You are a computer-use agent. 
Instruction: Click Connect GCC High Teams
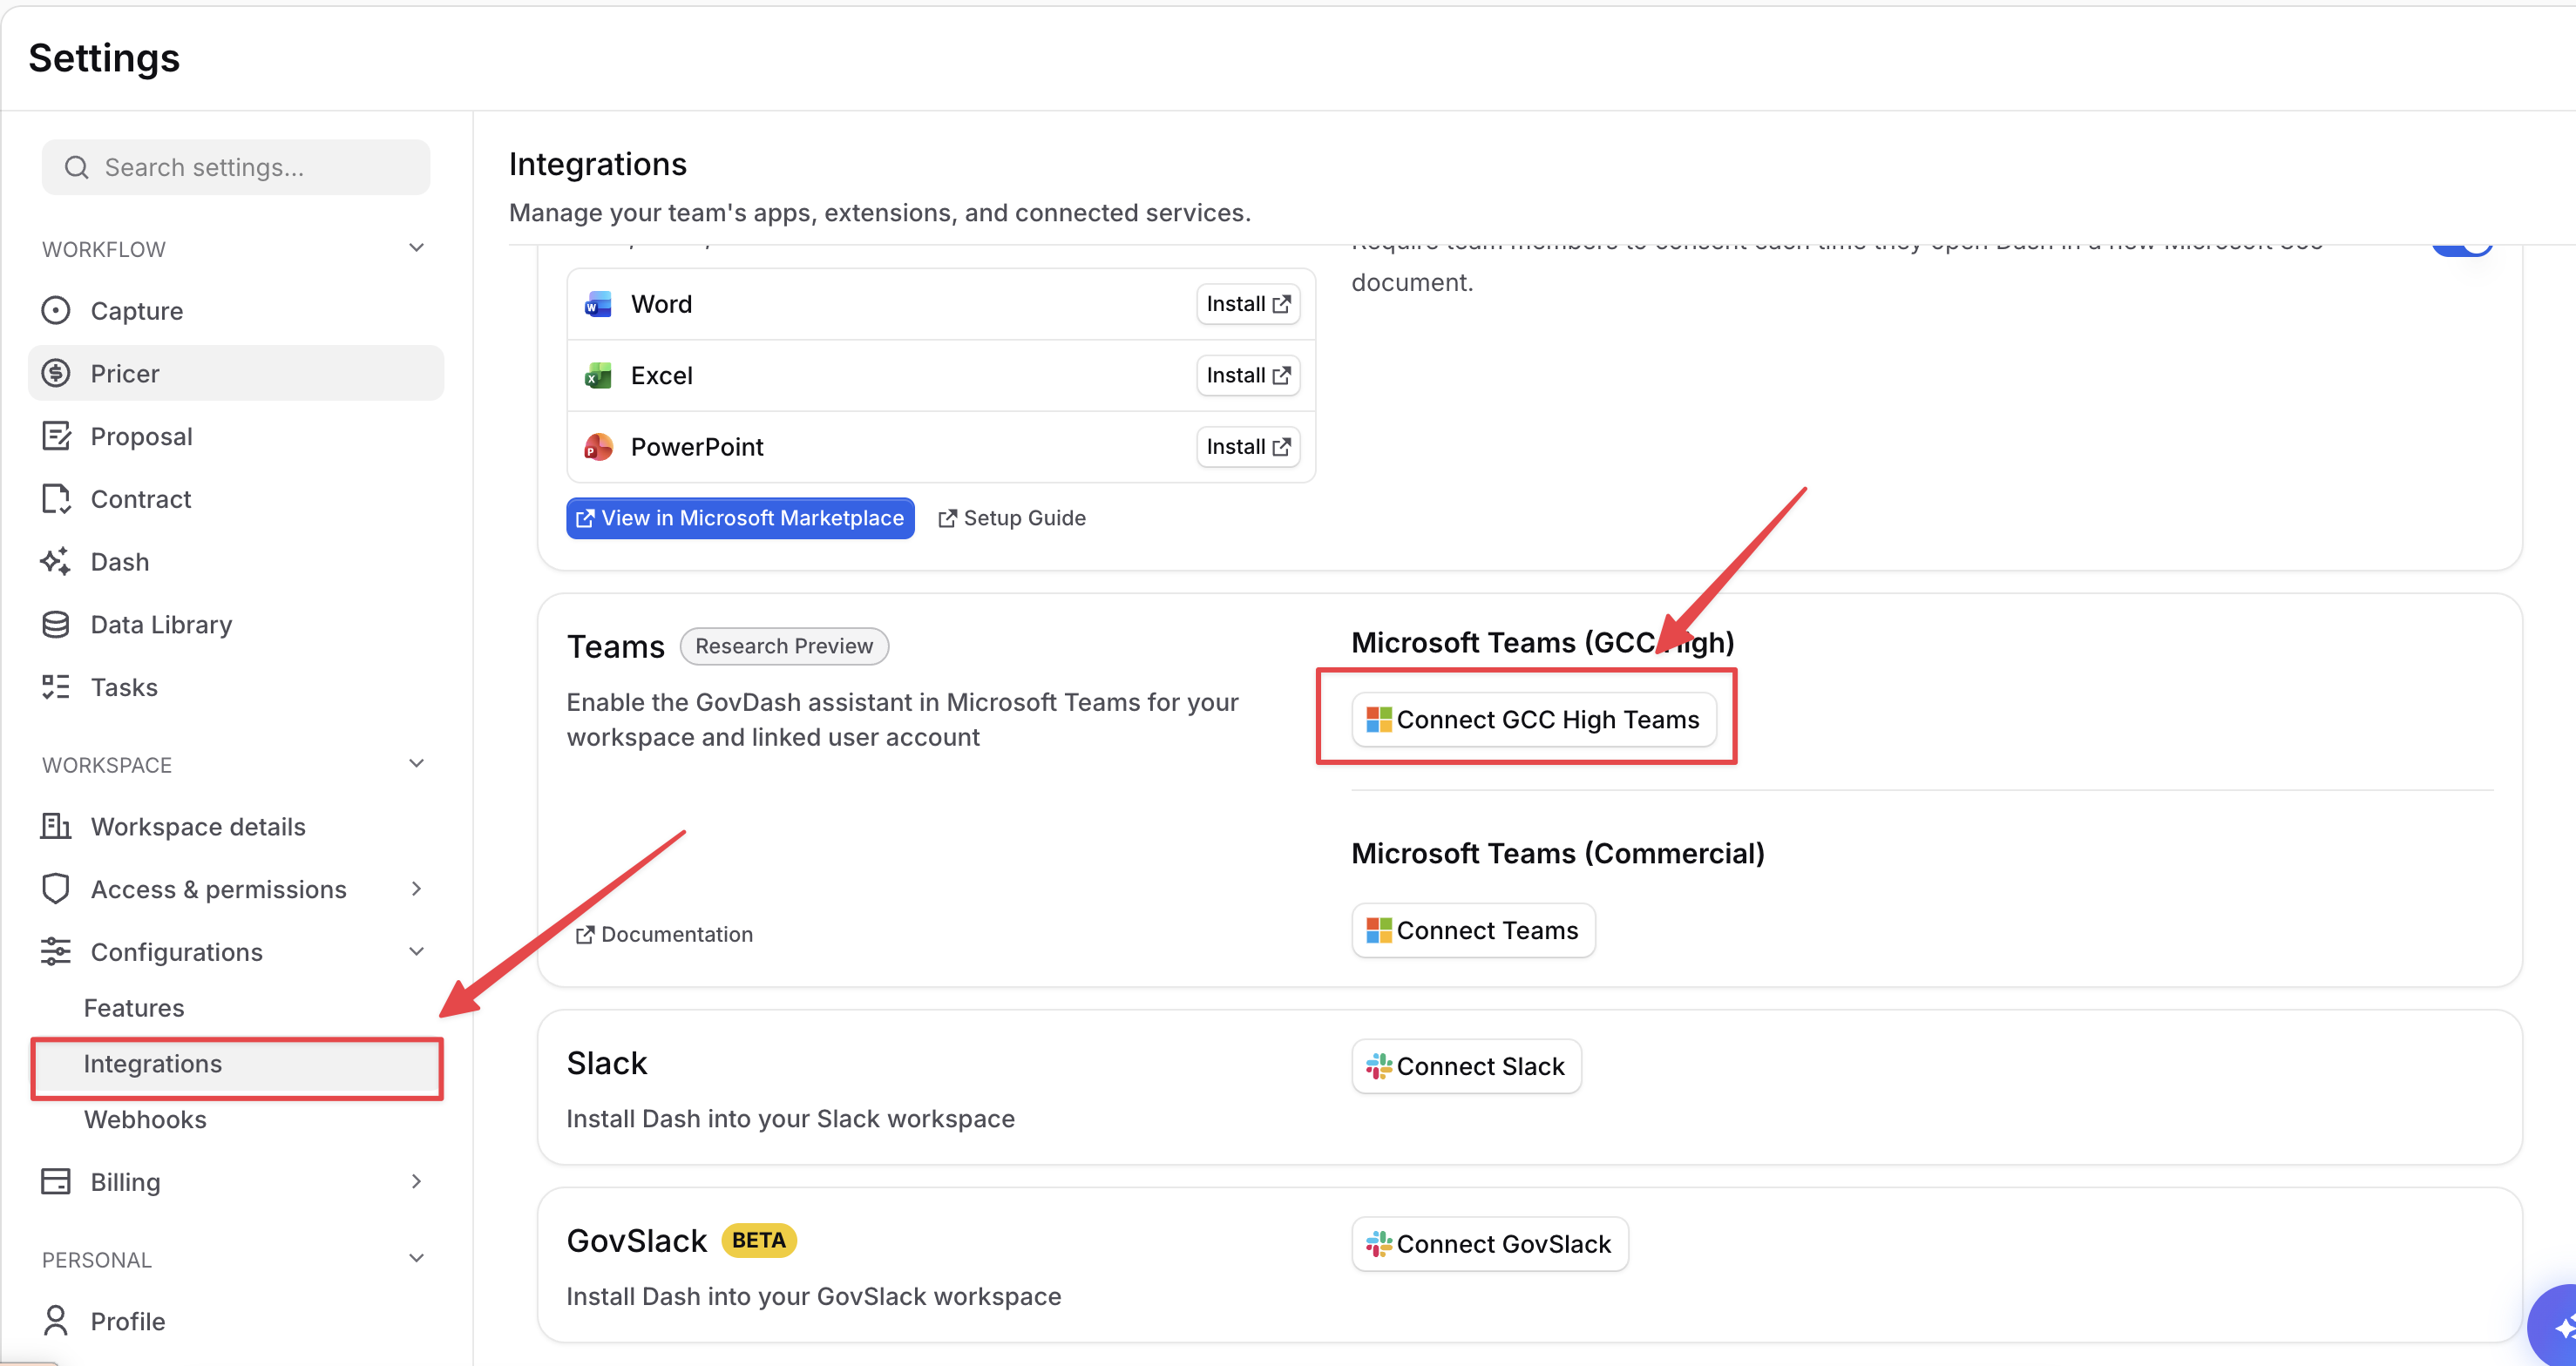click(x=1533, y=720)
